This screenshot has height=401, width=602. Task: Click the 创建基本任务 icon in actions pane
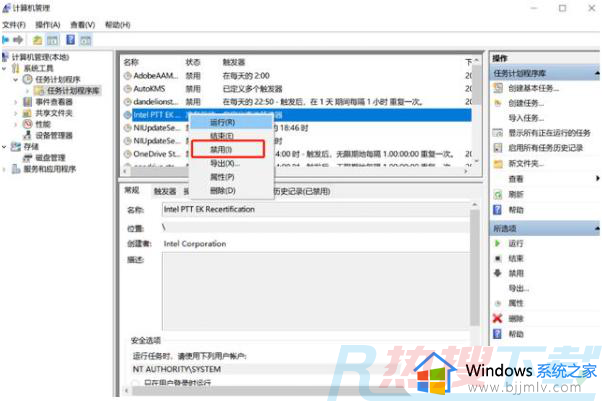pos(498,88)
